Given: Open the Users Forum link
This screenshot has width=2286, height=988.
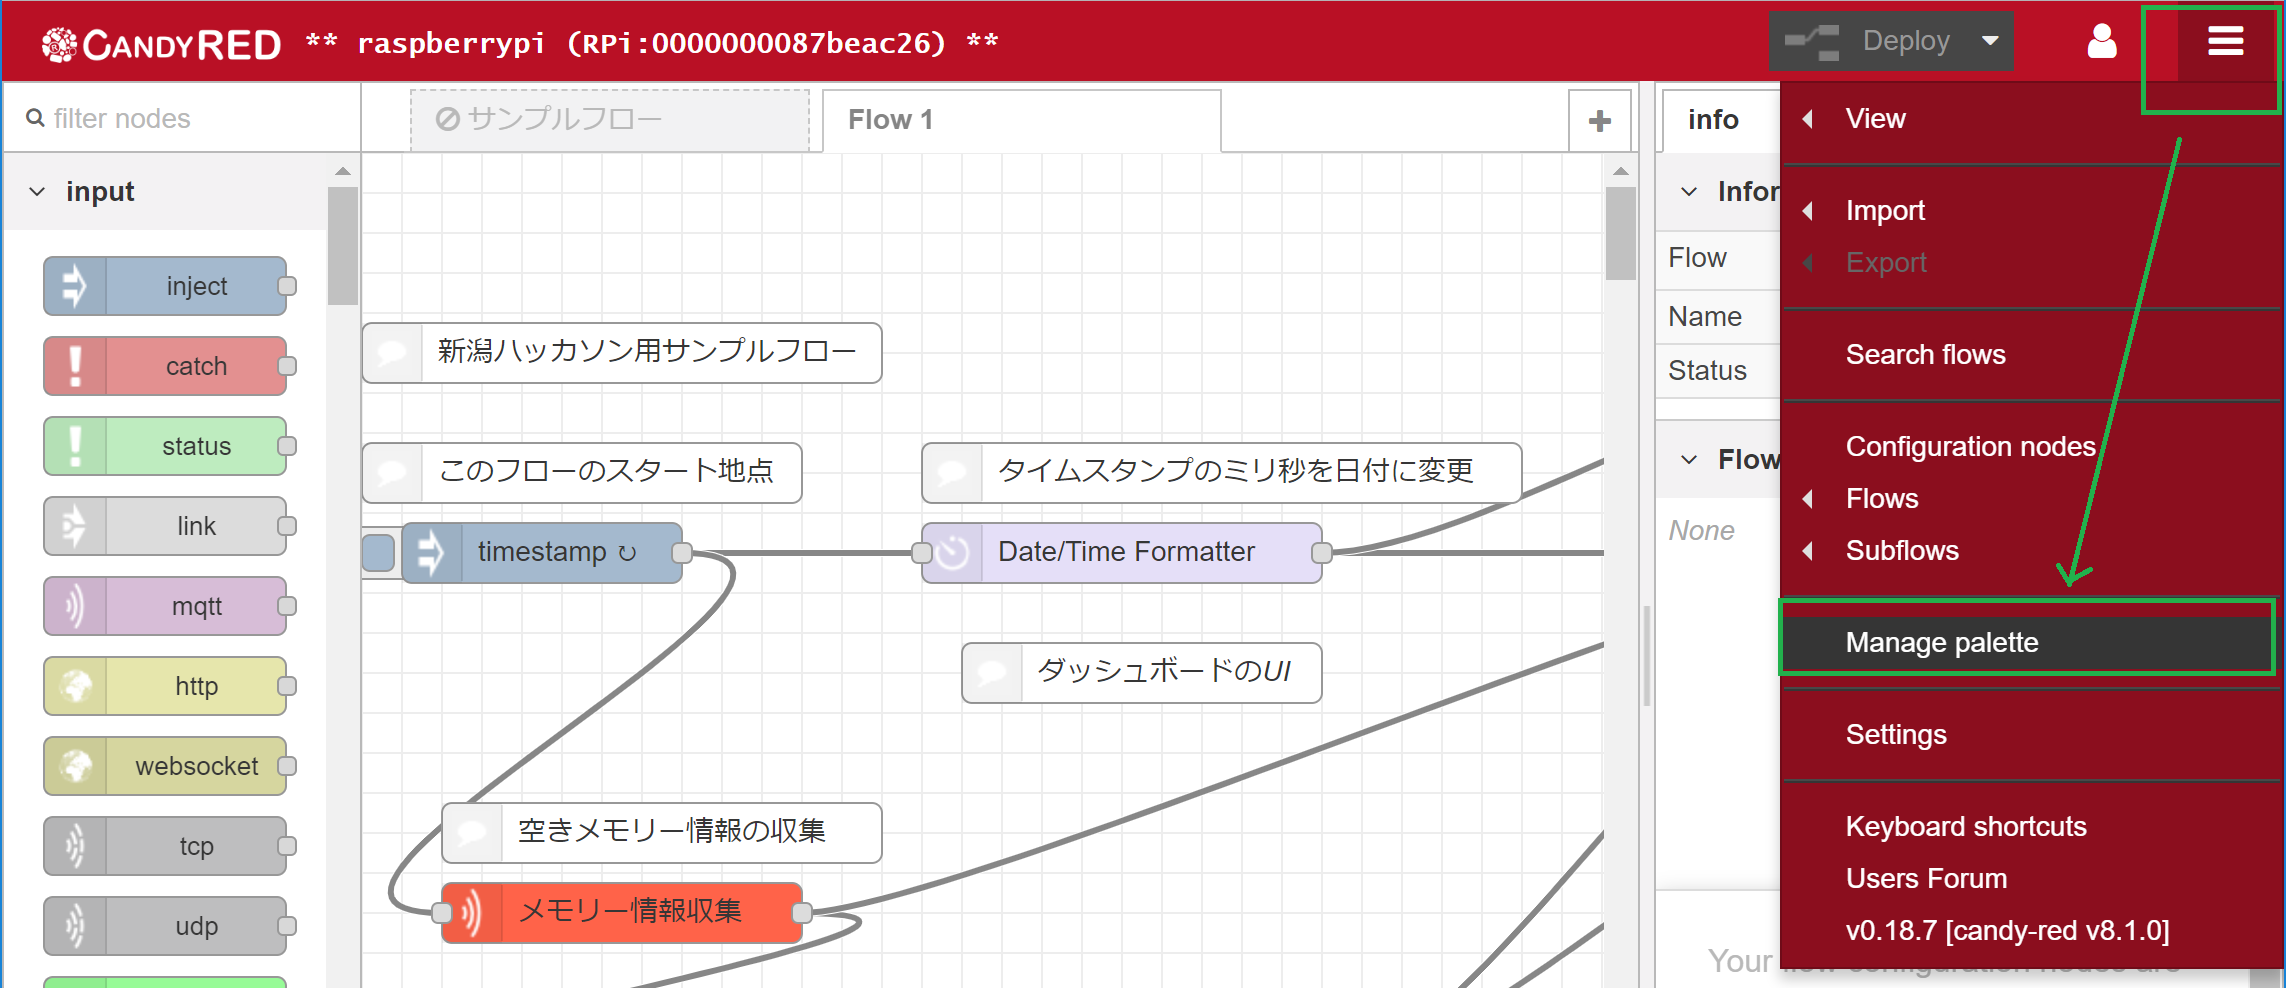Looking at the screenshot, I should click(x=1926, y=878).
